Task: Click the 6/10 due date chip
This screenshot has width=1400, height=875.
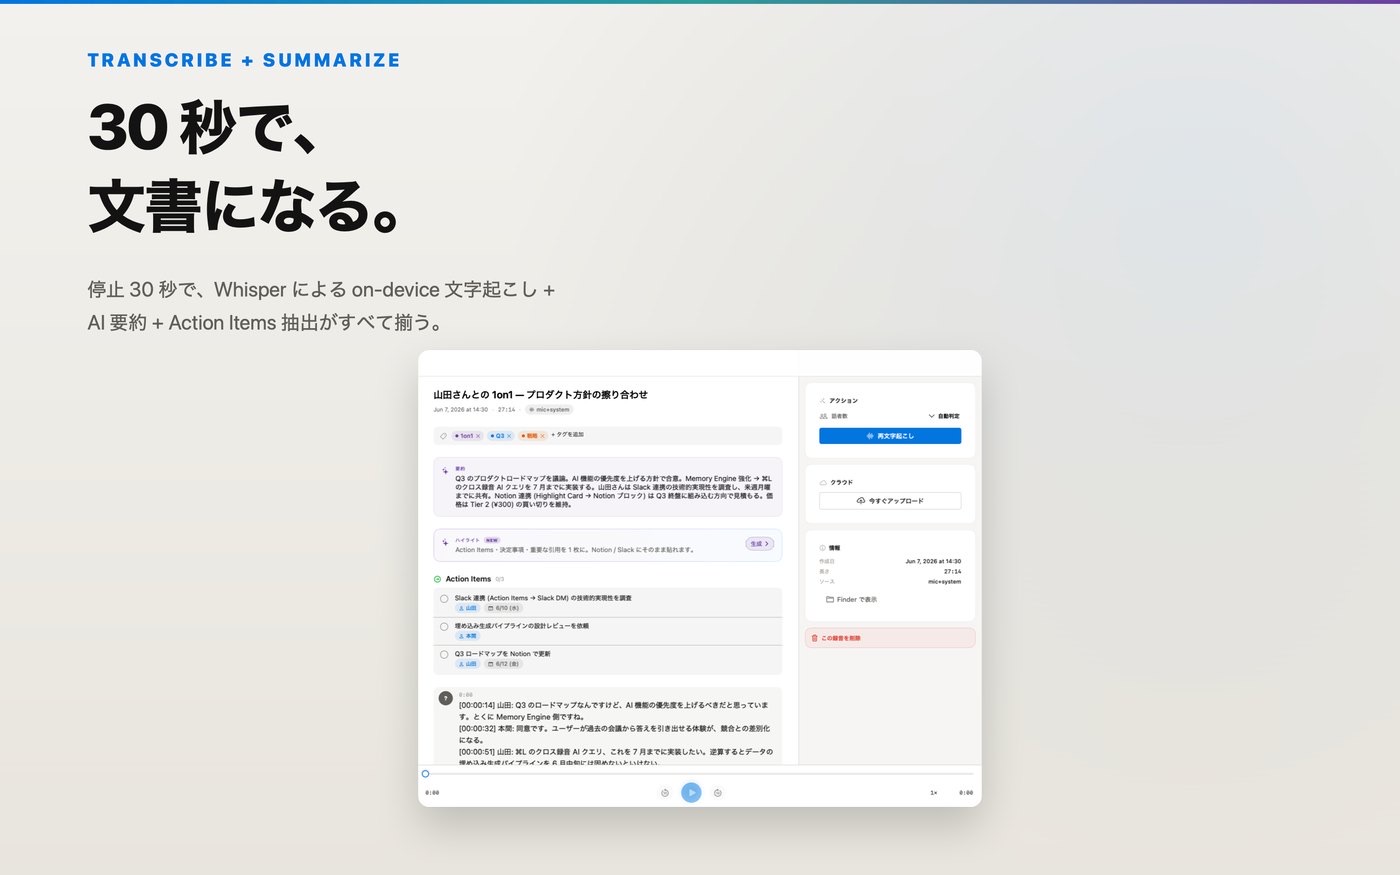Action: (x=503, y=608)
